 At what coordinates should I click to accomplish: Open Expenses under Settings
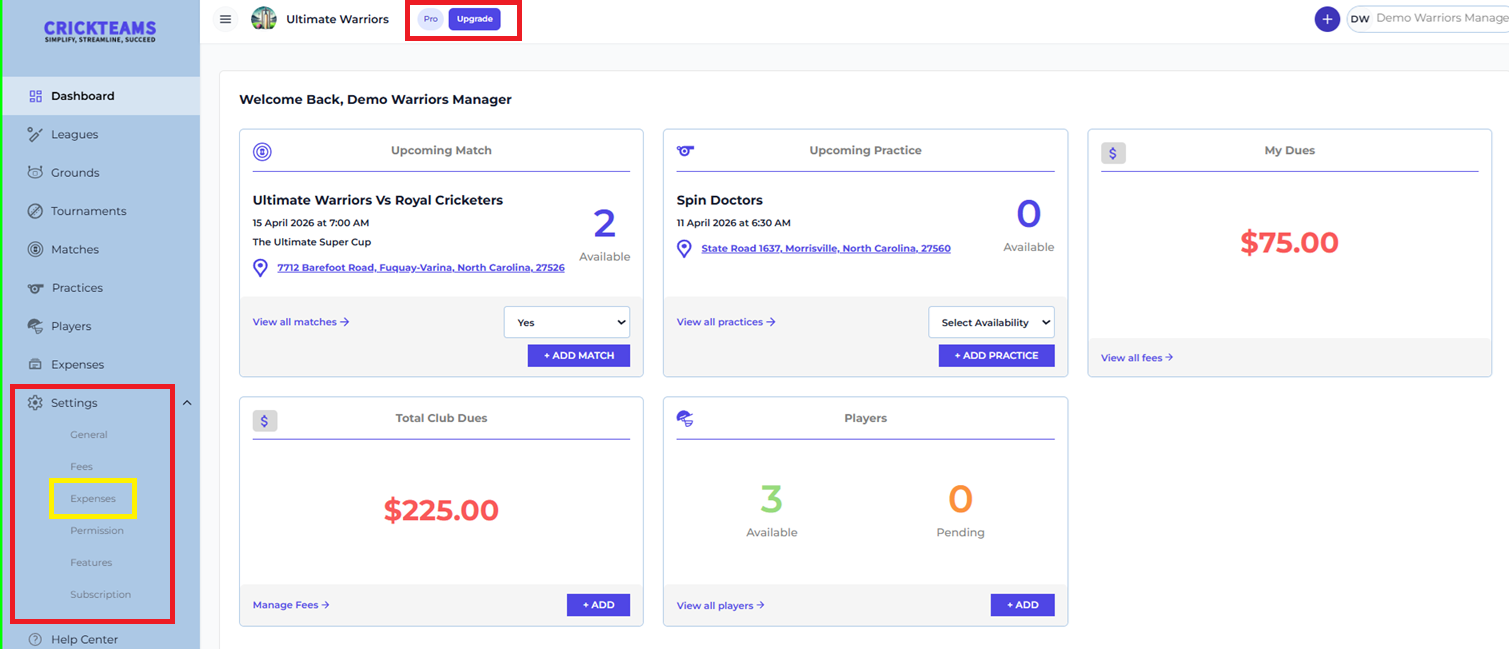click(93, 499)
